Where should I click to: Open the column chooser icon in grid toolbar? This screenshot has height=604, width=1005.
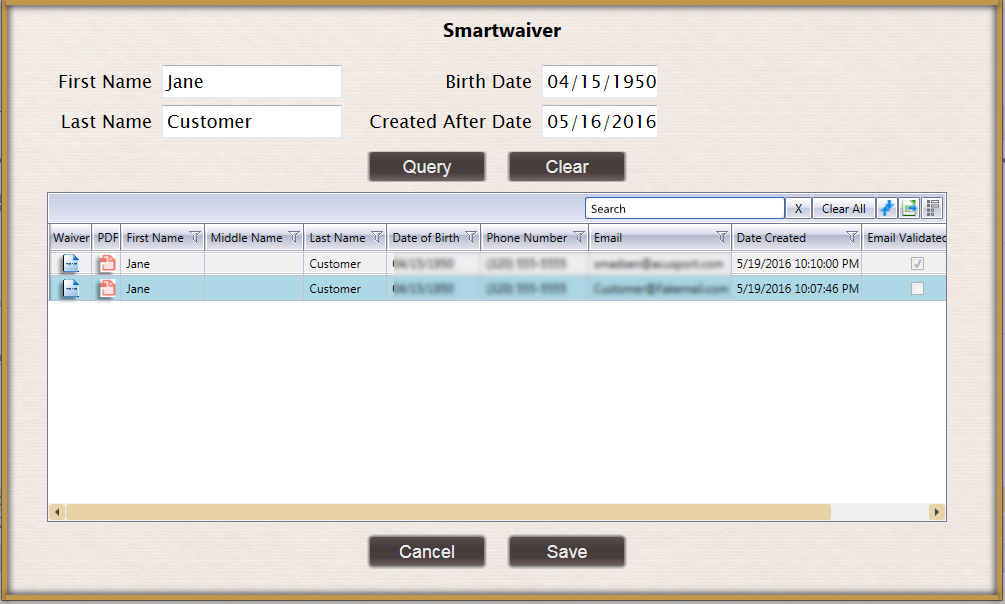pos(933,208)
